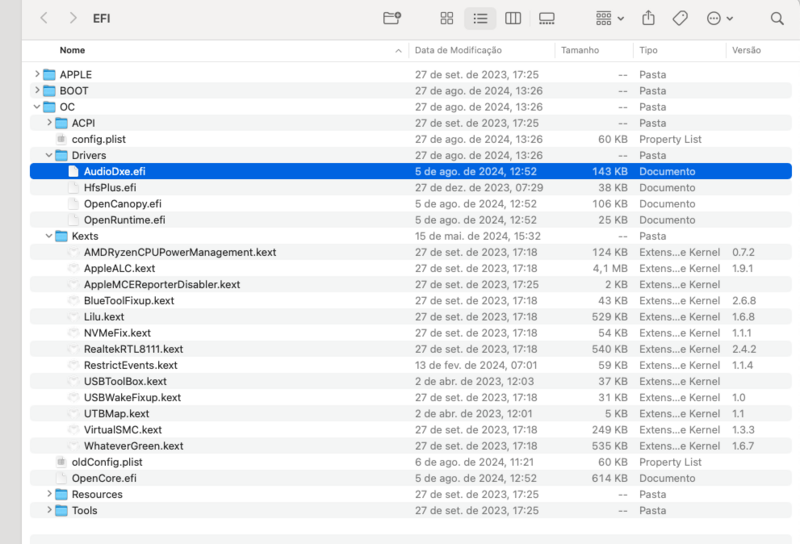Image resolution: width=800 pixels, height=544 pixels.
Task: Switch to list view
Action: (x=480, y=18)
